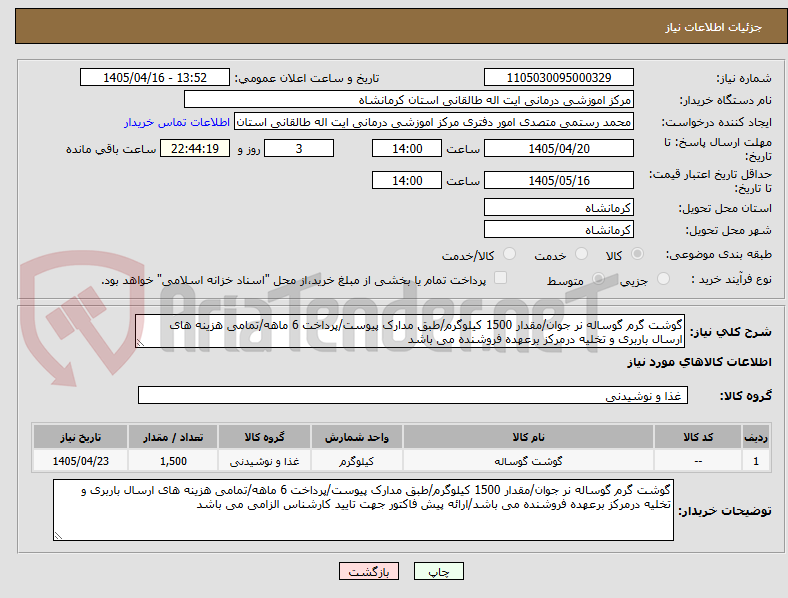Click the announcement date field 1405/04/16 - 13:52

tap(155, 77)
